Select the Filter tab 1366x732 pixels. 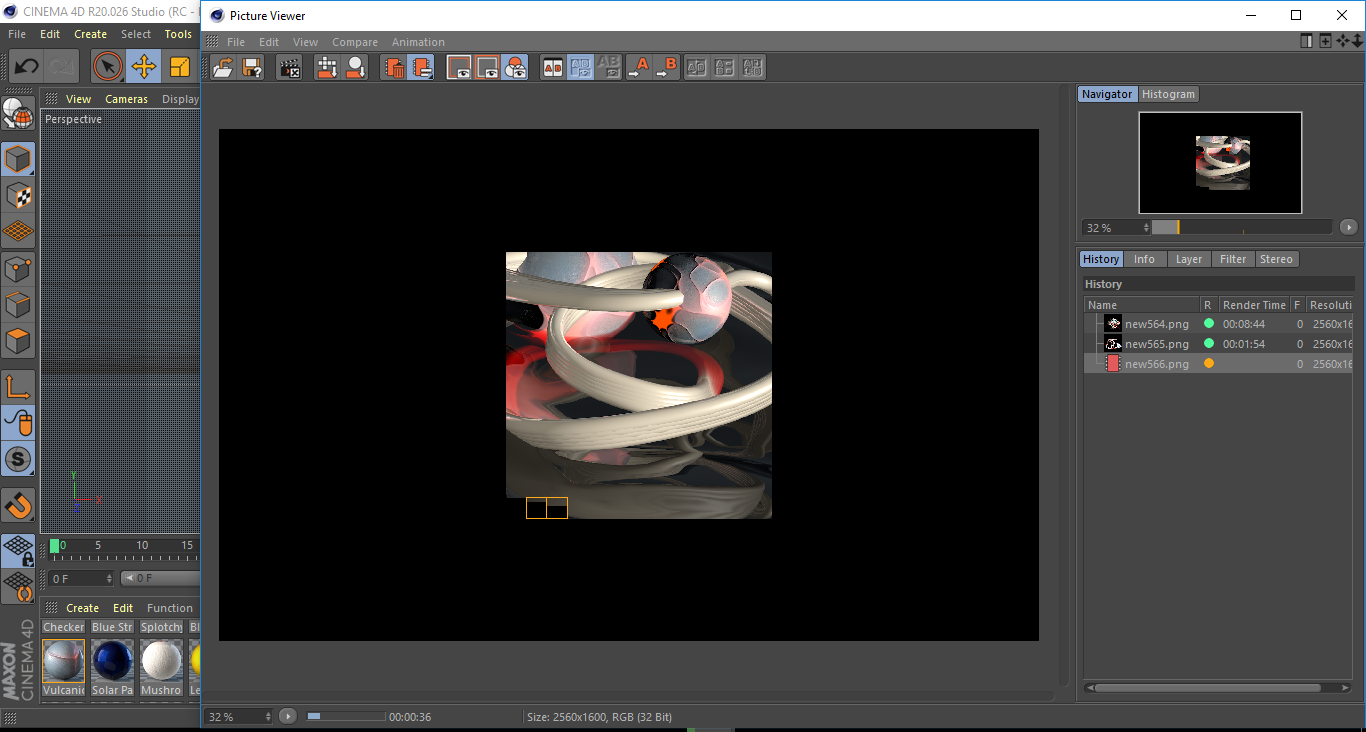click(1233, 259)
